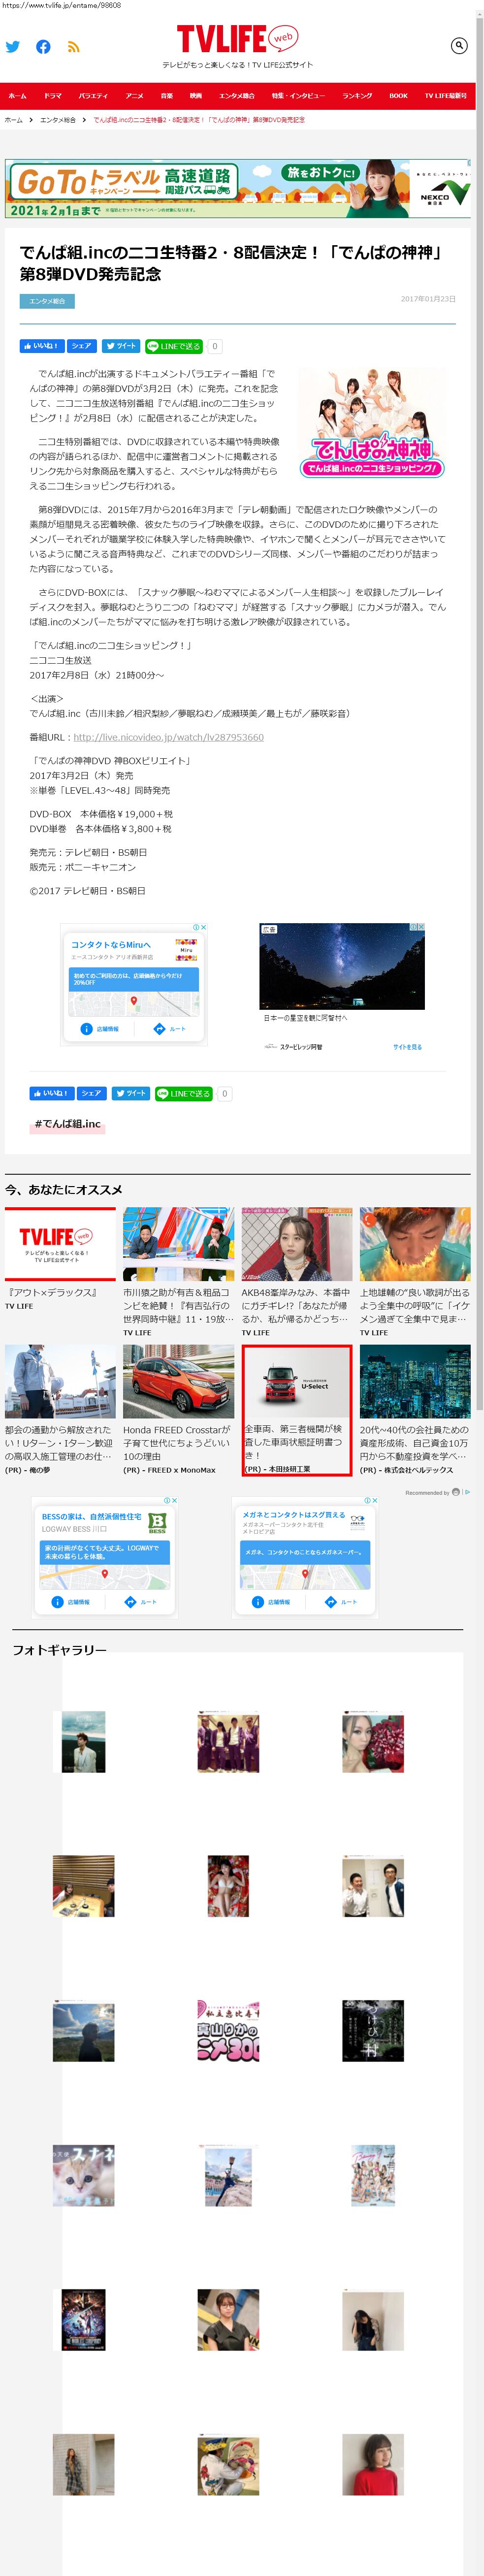Viewport: 484px width, 2576px height.
Task: Open the 音楽 menu item
Action: (166, 96)
